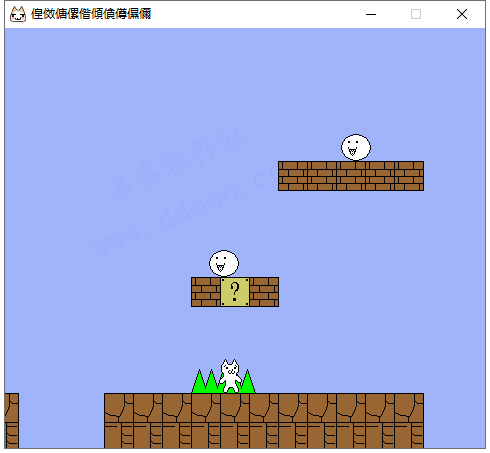
Task: Click the yellow question mark block
Action: tap(235, 292)
